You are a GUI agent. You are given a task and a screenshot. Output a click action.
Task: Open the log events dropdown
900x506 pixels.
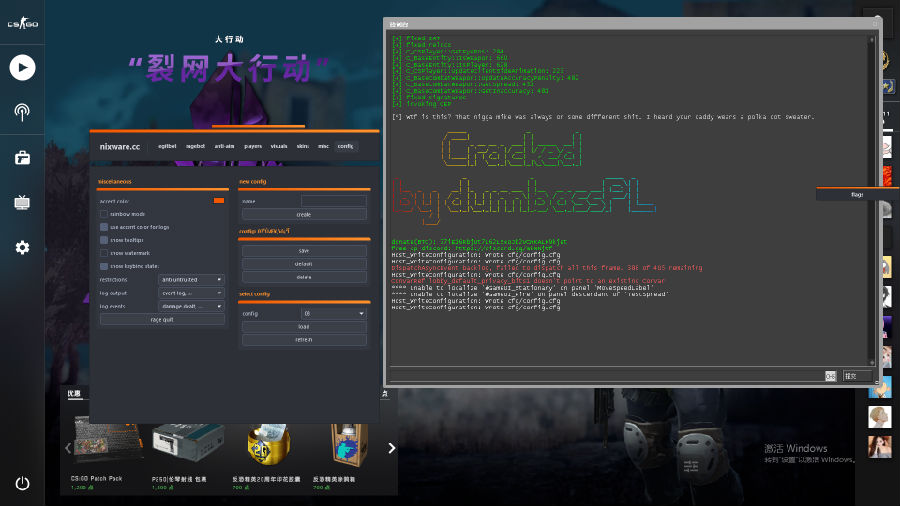[191, 306]
